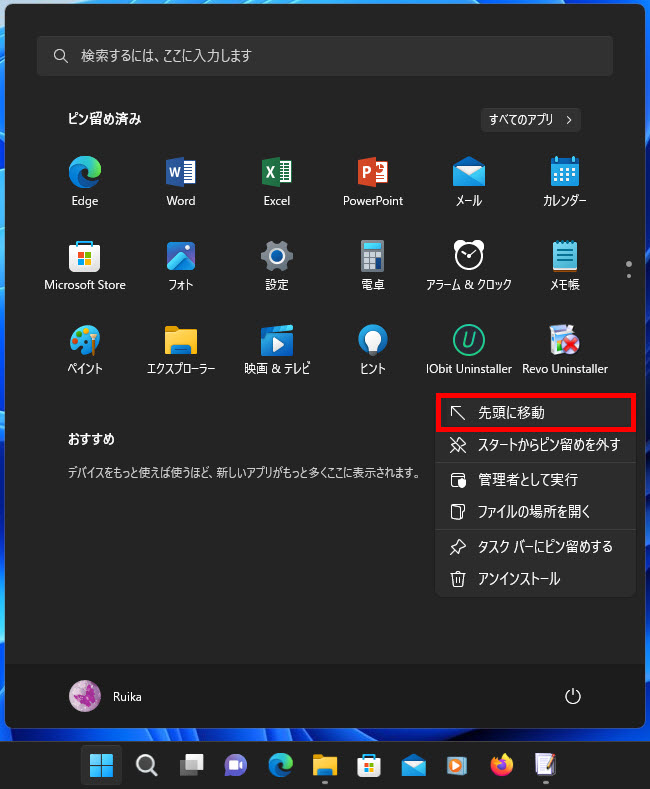Screen dimensions: 650x789
Task: Click the power button
Action: tap(573, 696)
